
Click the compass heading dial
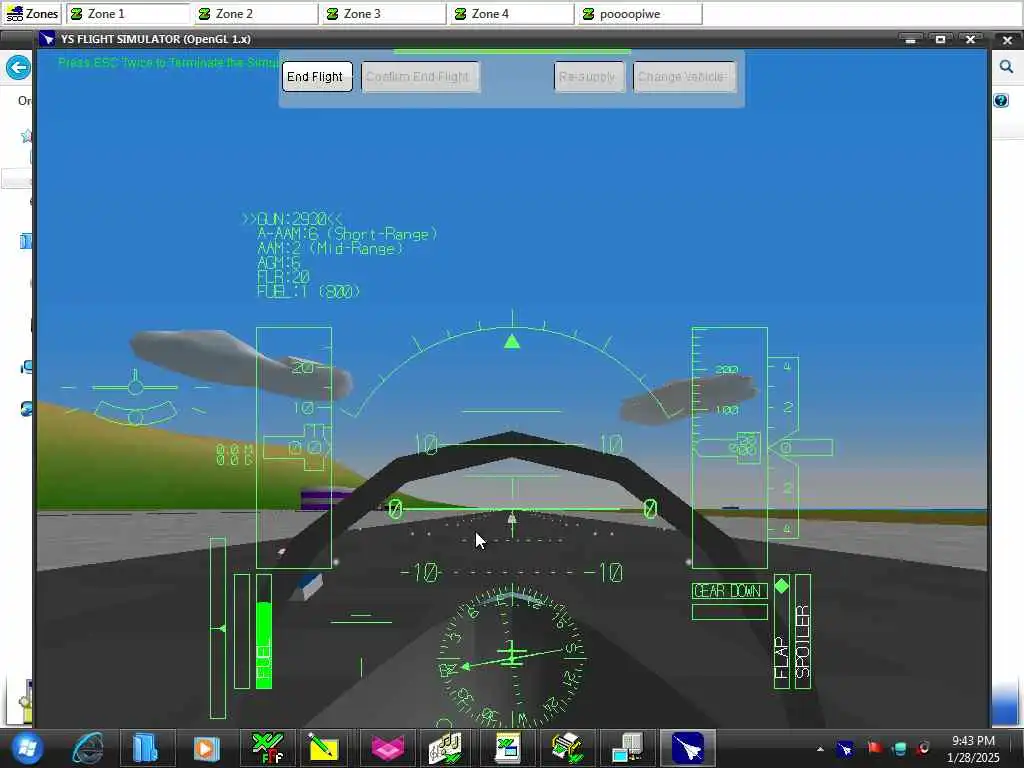coord(512,656)
